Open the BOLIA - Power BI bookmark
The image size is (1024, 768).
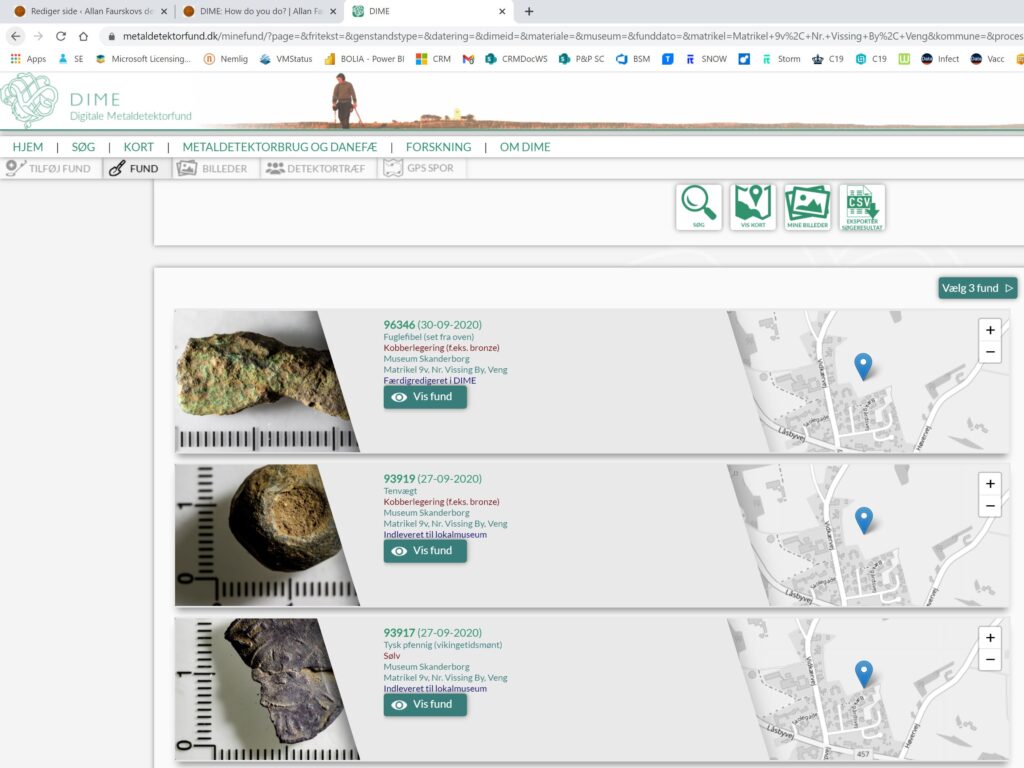point(364,59)
